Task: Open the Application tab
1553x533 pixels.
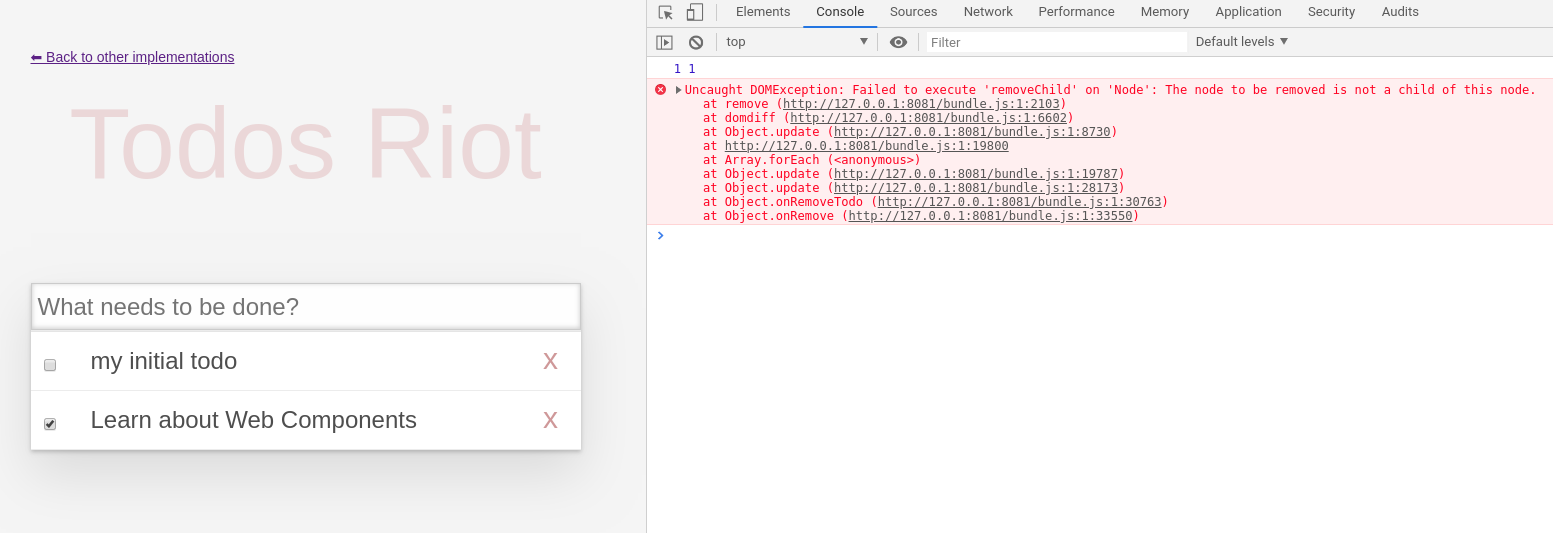Action: pyautogui.click(x=1248, y=12)
